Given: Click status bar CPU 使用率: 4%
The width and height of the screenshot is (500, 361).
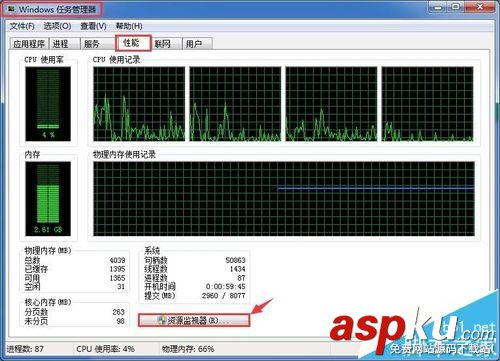Looking at the screenshot, I should pos(105,349).
